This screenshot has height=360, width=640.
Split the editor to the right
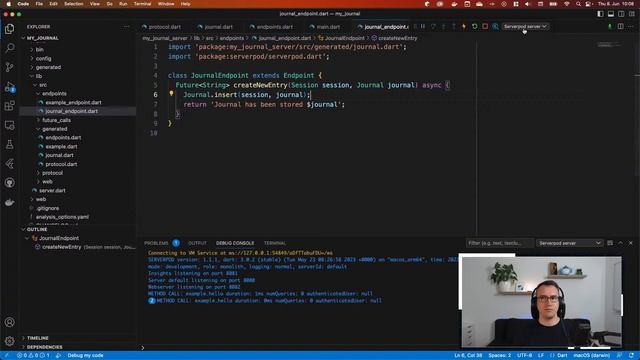click(x=620, y=27)
